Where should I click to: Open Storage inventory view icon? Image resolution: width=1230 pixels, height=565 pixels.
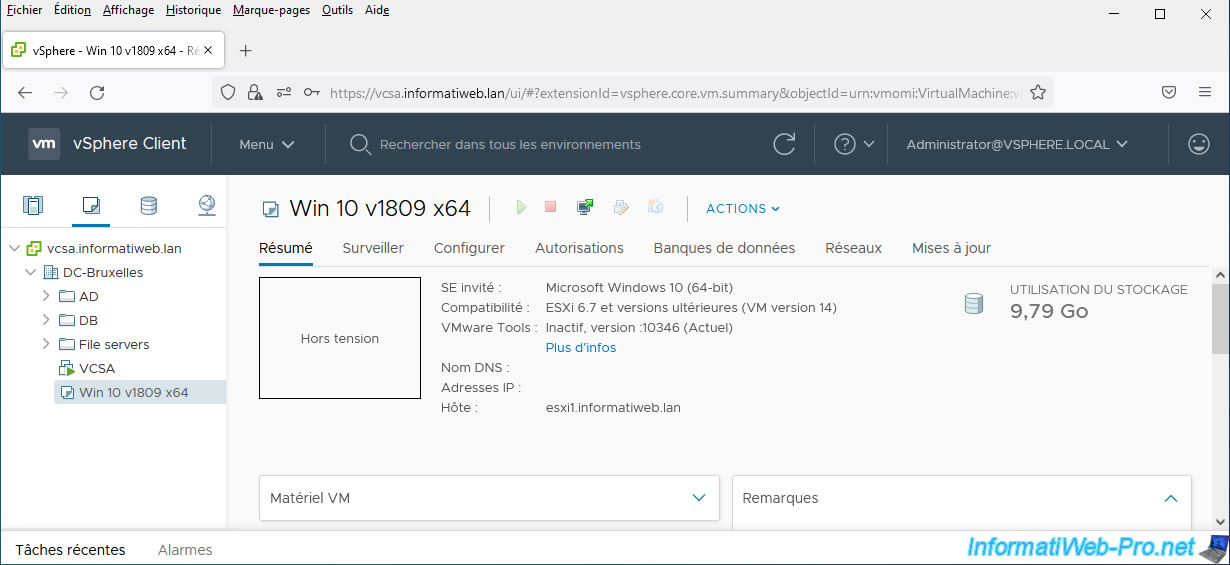click(x=148, y=206)
